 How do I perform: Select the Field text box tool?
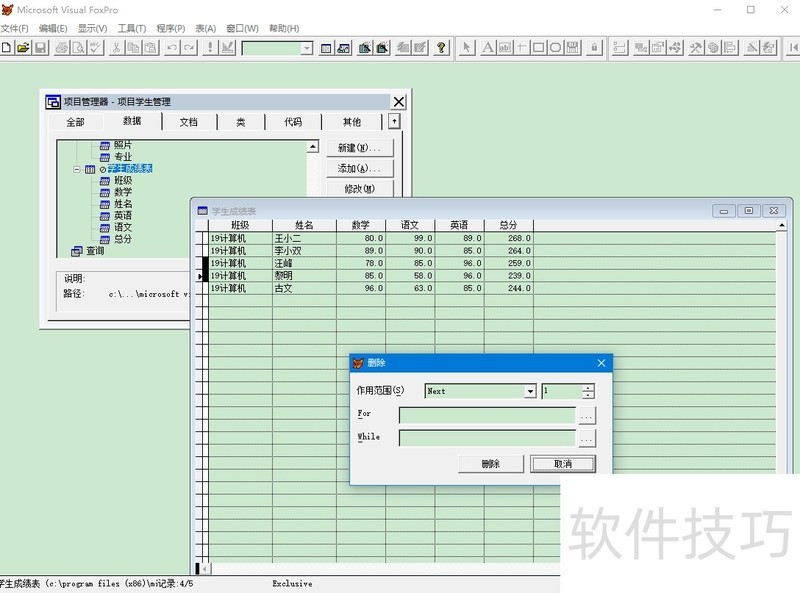coord(505,48)
